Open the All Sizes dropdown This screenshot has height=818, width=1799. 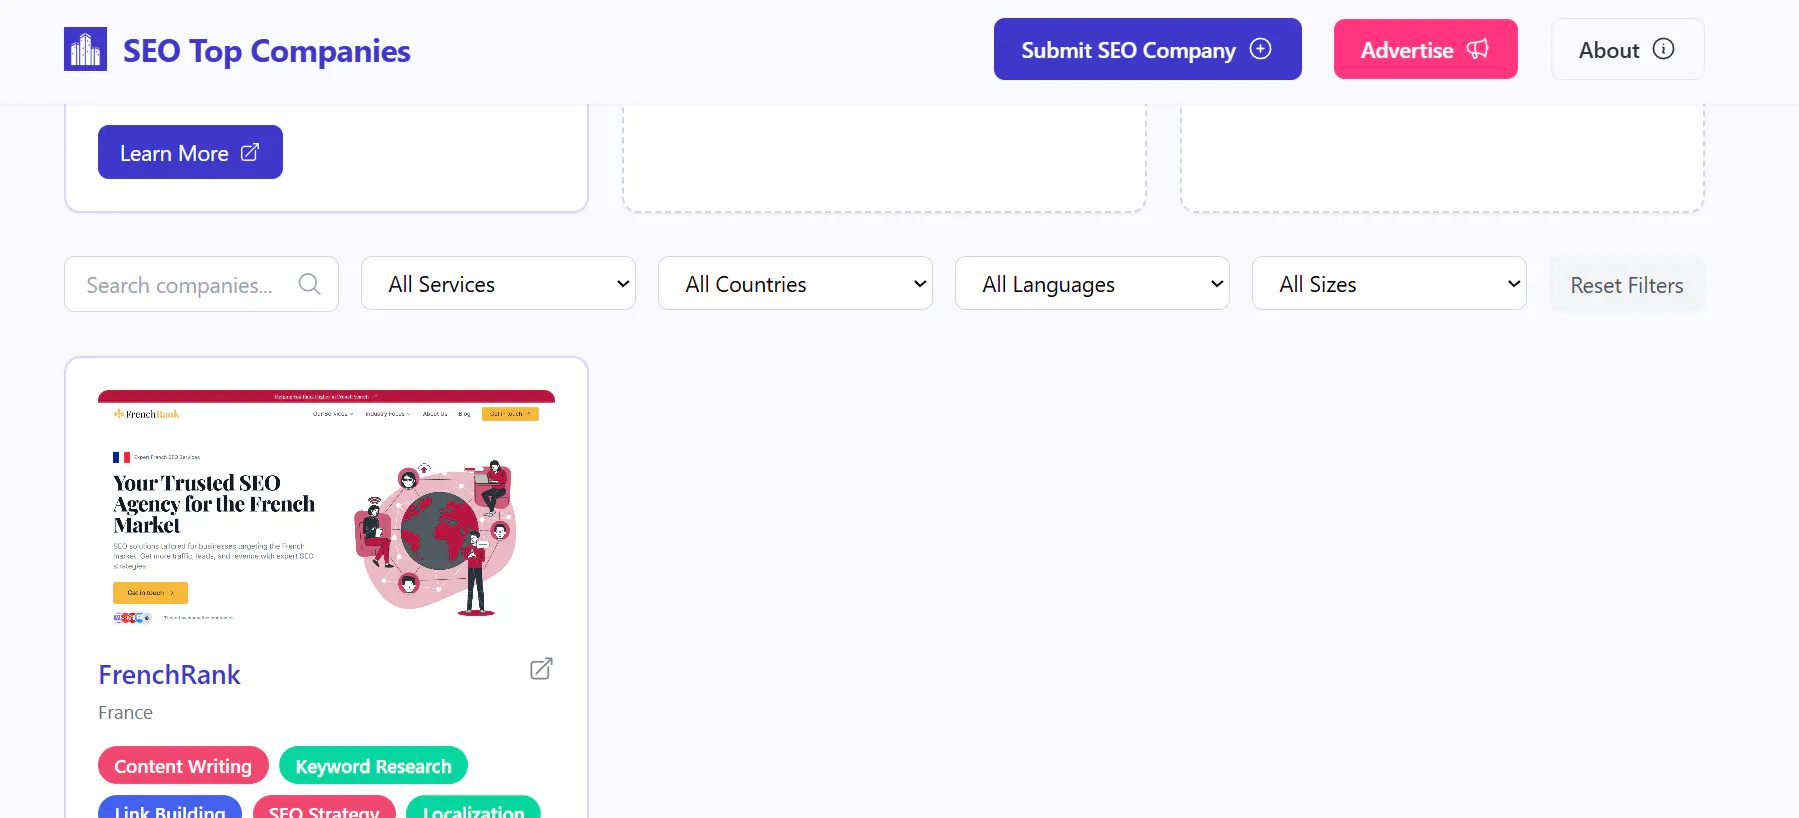tap(1389, 284)
